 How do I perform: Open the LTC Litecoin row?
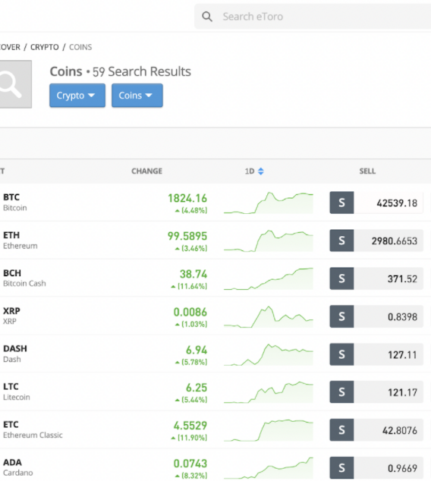click(215, 392)
